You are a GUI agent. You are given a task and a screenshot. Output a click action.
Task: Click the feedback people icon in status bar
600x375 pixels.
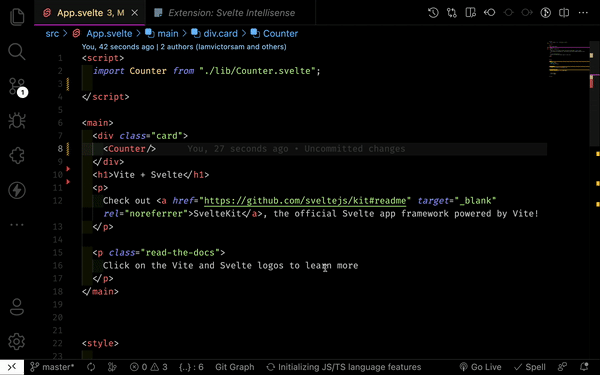click(x=562, y=367)
